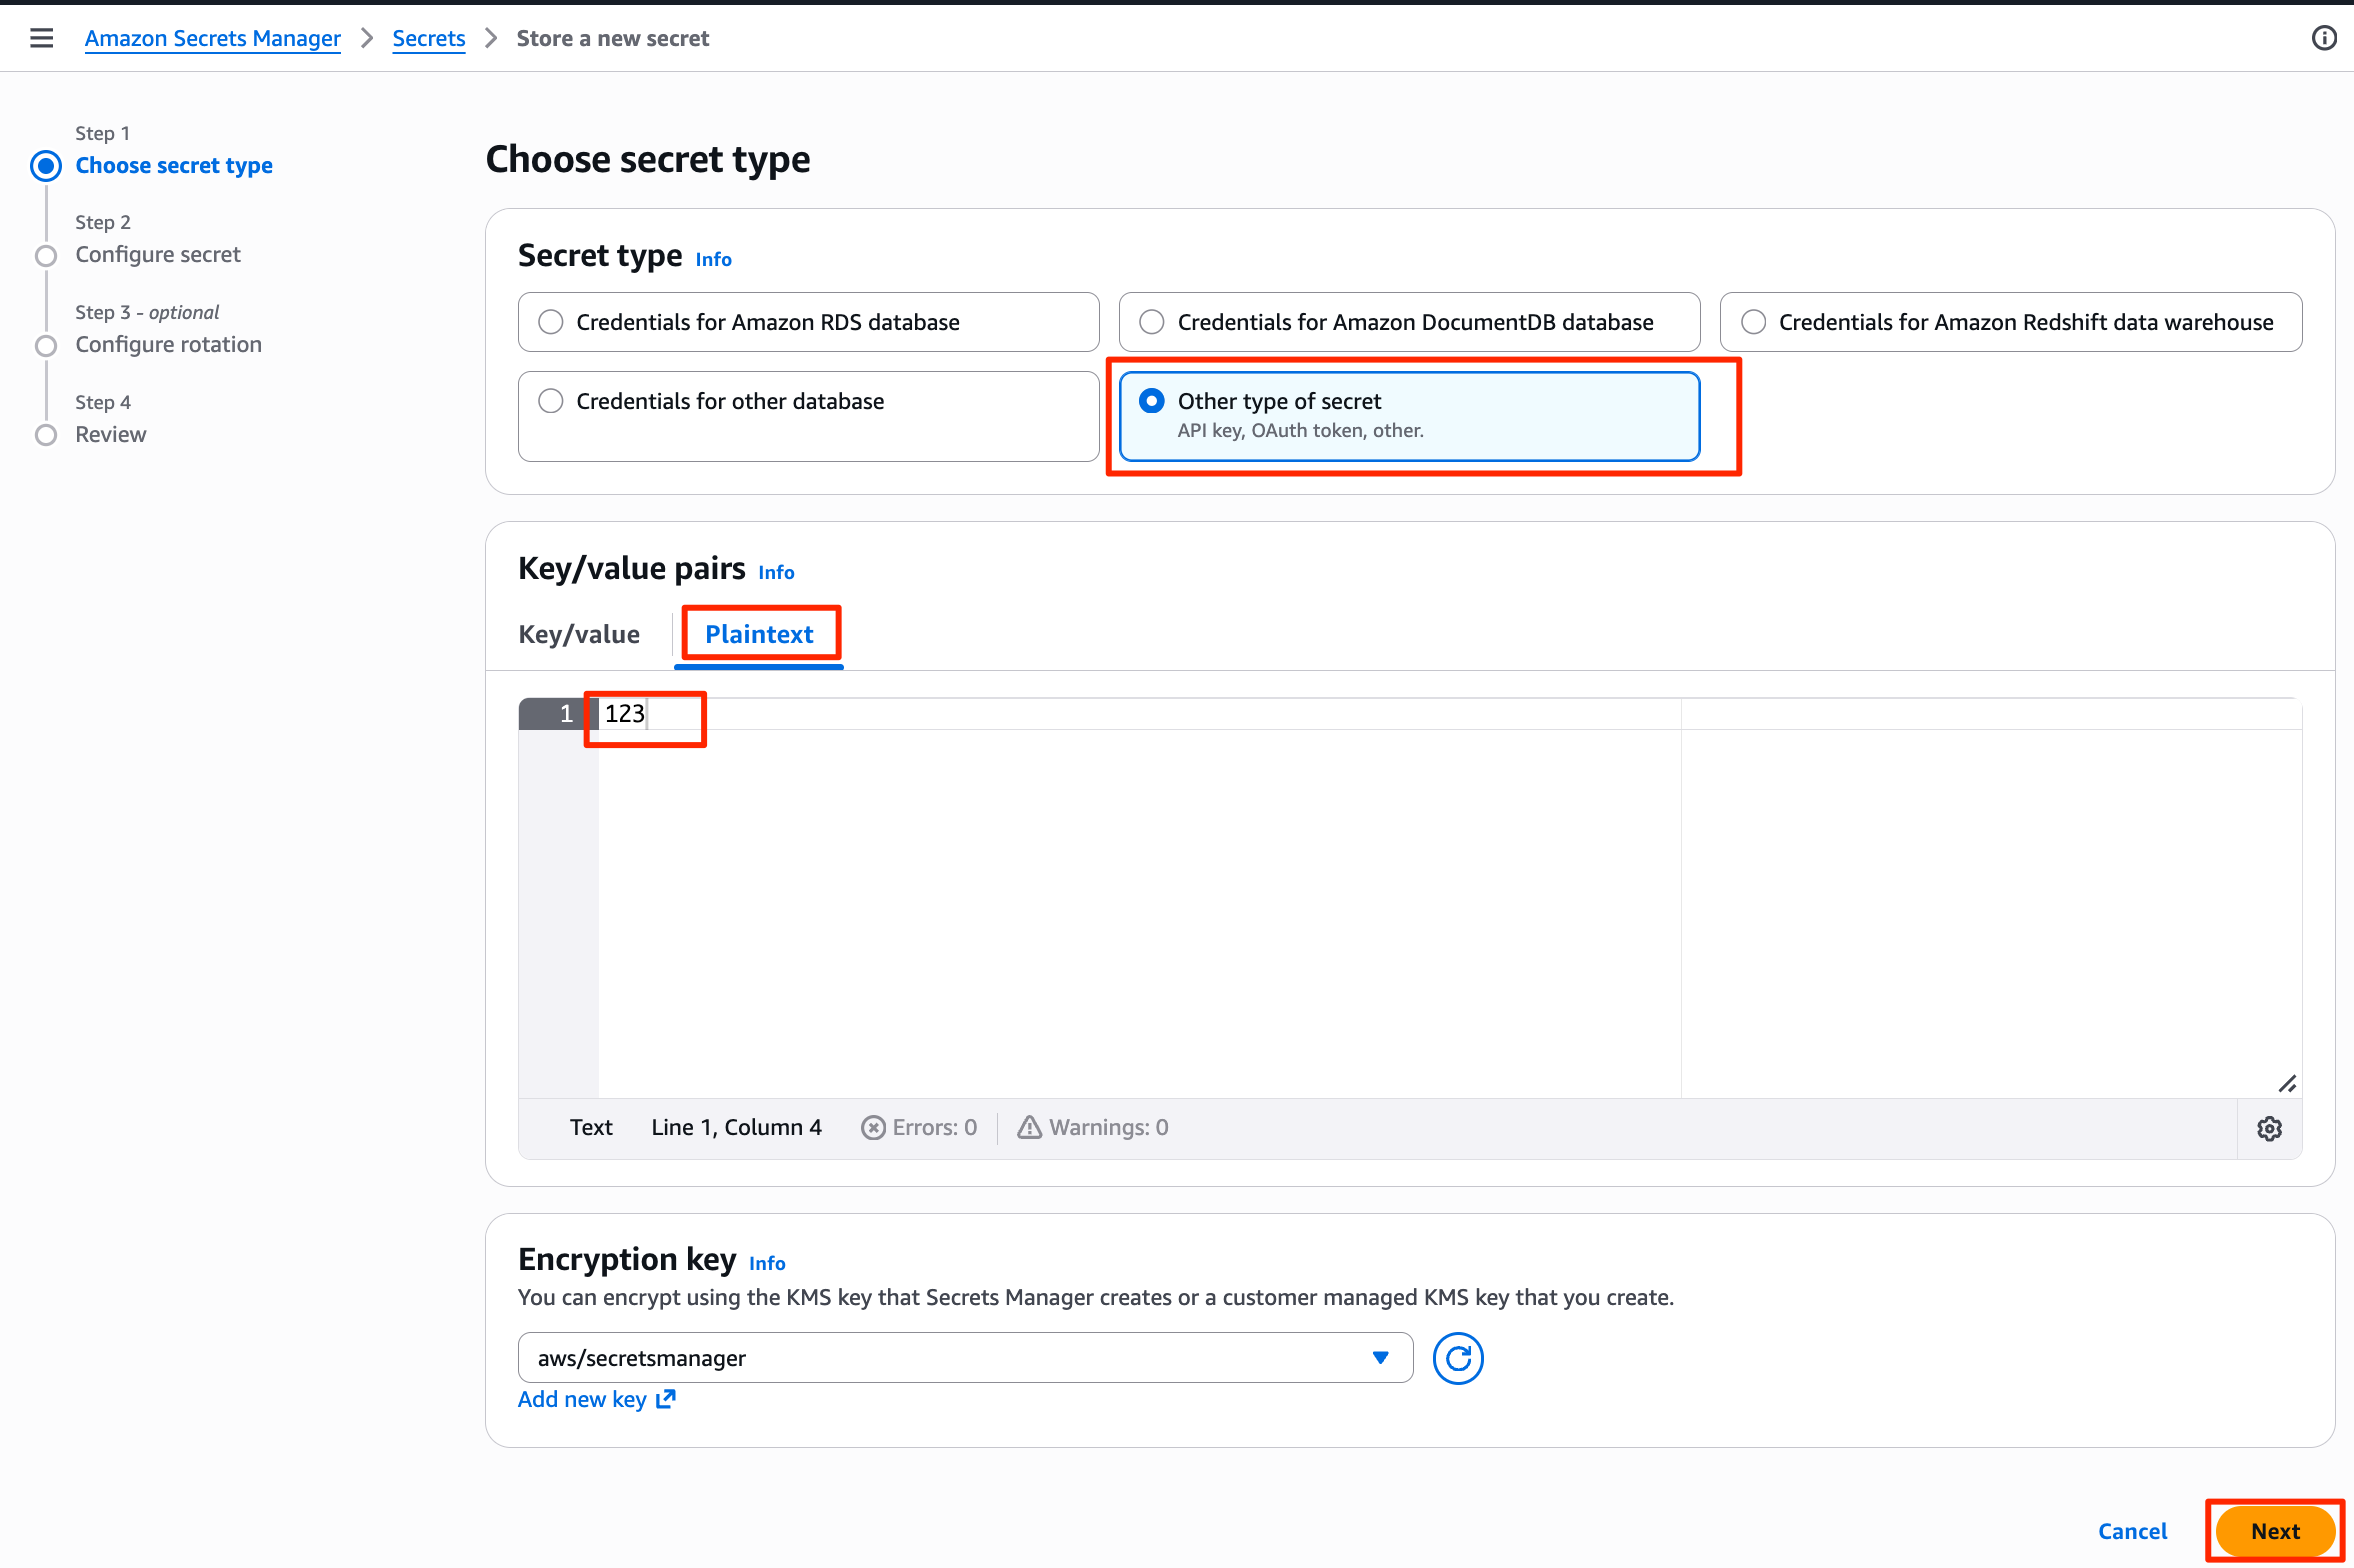Click the Next button
This screenshot has height=1568, width=2354.
[2275, 1531]
